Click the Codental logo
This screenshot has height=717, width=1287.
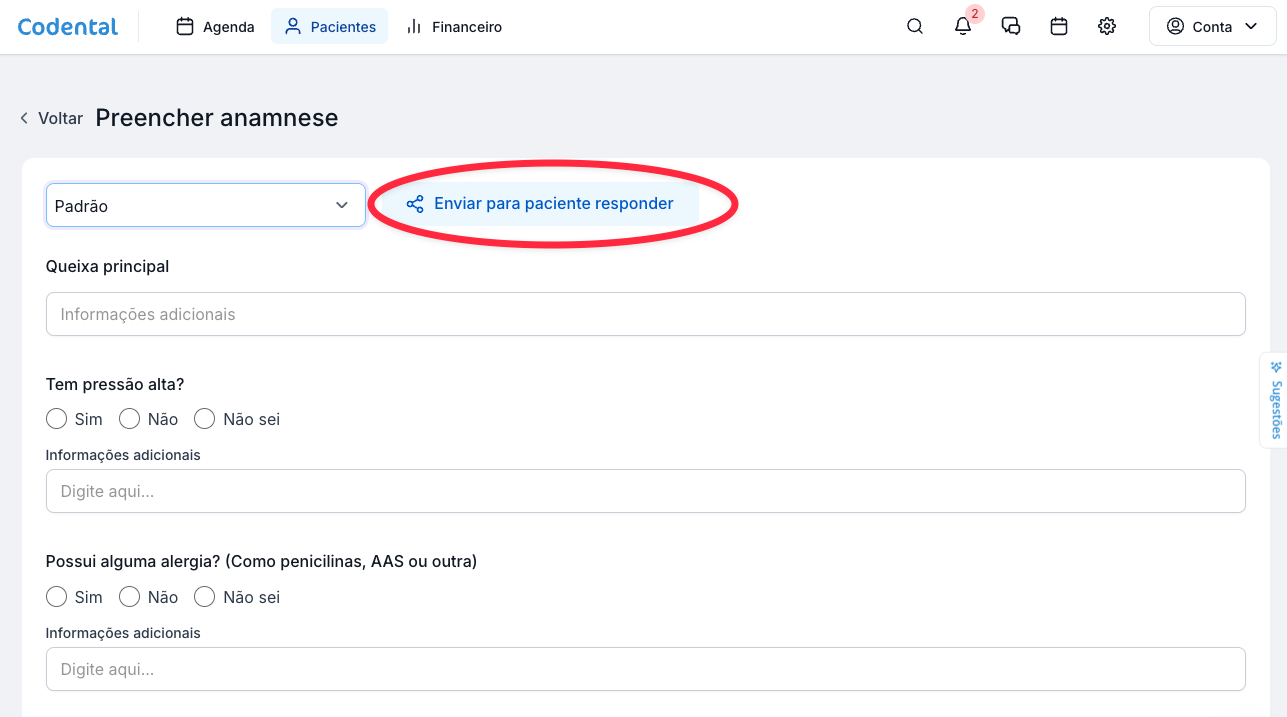click(x=68, y=27)
